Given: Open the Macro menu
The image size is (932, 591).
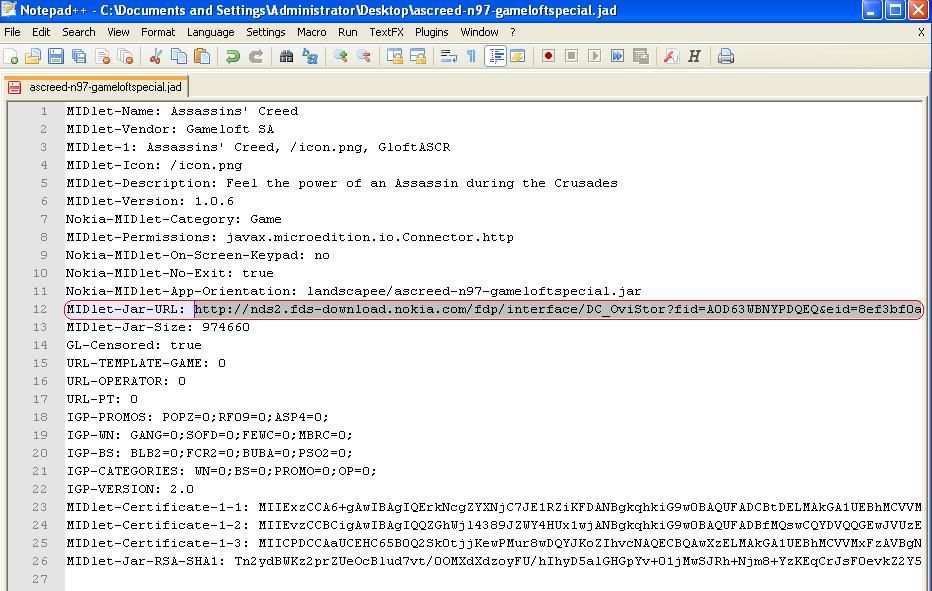Looking at the screenshot, I should pyautogui.click(x=311, y=32).
